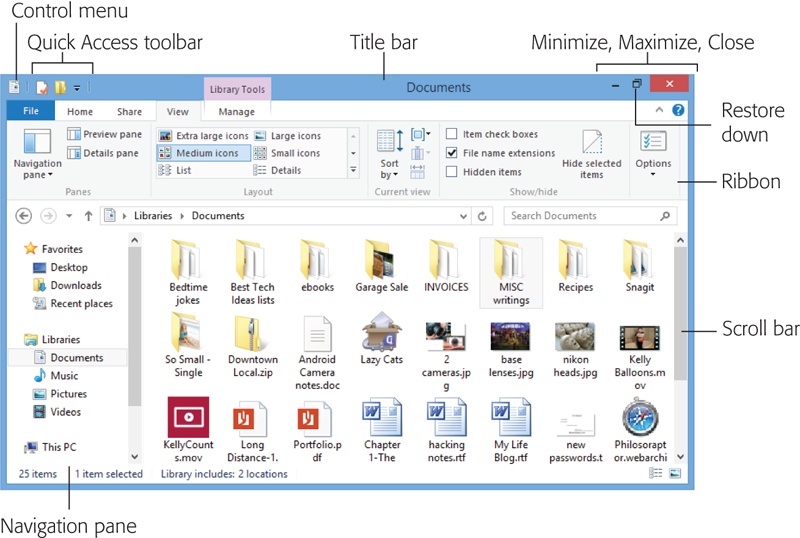Open the Group by dropdown icon
Viewport: 800px width, 538px height.
tap(420, 135)
